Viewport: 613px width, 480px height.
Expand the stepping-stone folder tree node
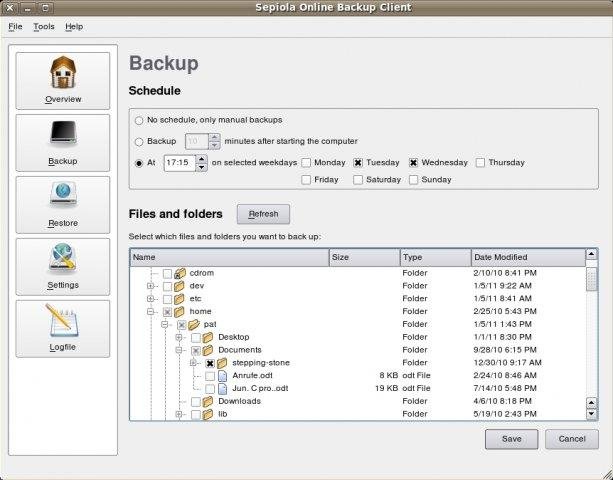tap(193, 363)
